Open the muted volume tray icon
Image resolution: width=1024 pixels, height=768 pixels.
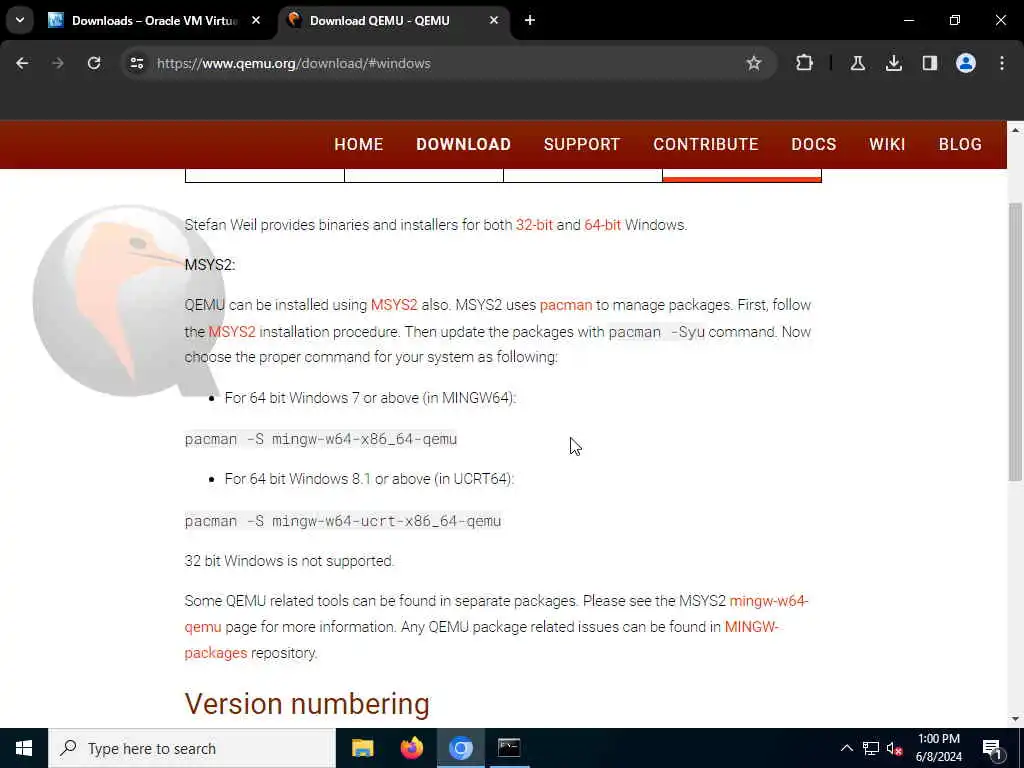pos(895,748)
